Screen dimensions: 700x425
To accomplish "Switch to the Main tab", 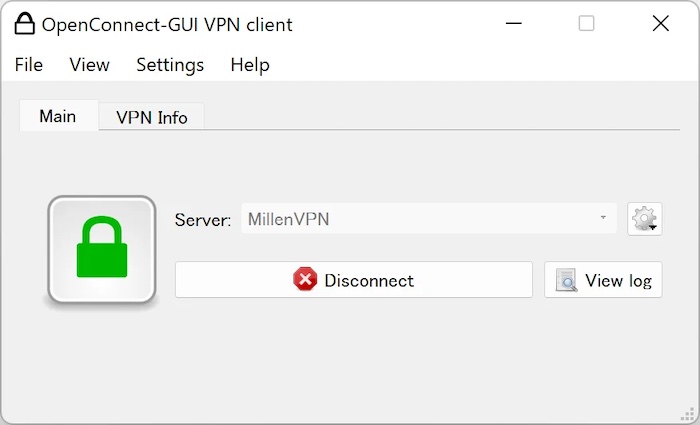I will (x=58, y=116).
